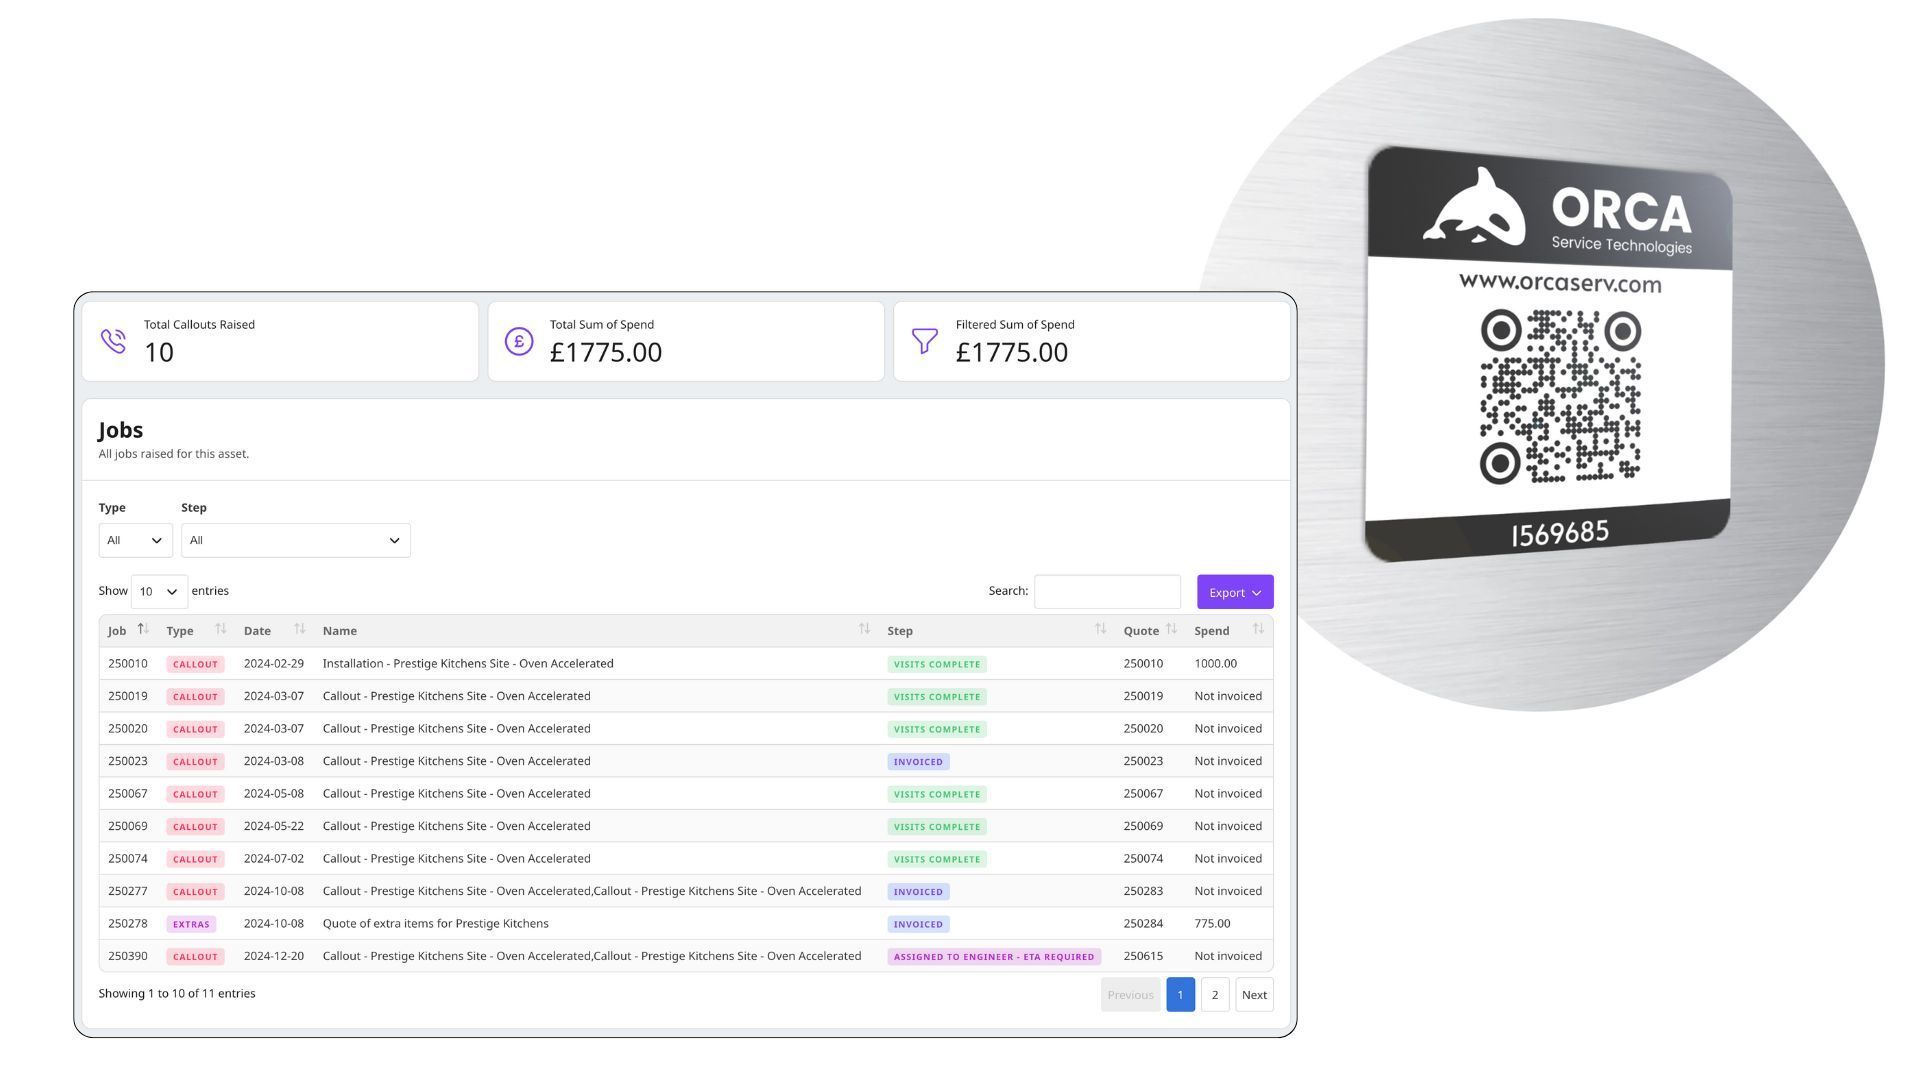Click the funnel Filtered Sum icon
This screenshot has height=1080, width=1920.
pyautogui.click(x=924, y=341)
